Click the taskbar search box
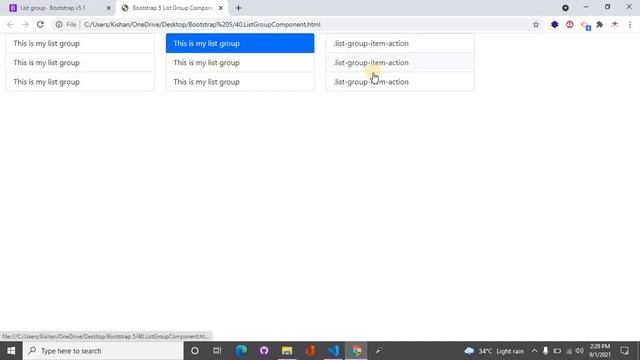640x360 pixels. [103, 351]
